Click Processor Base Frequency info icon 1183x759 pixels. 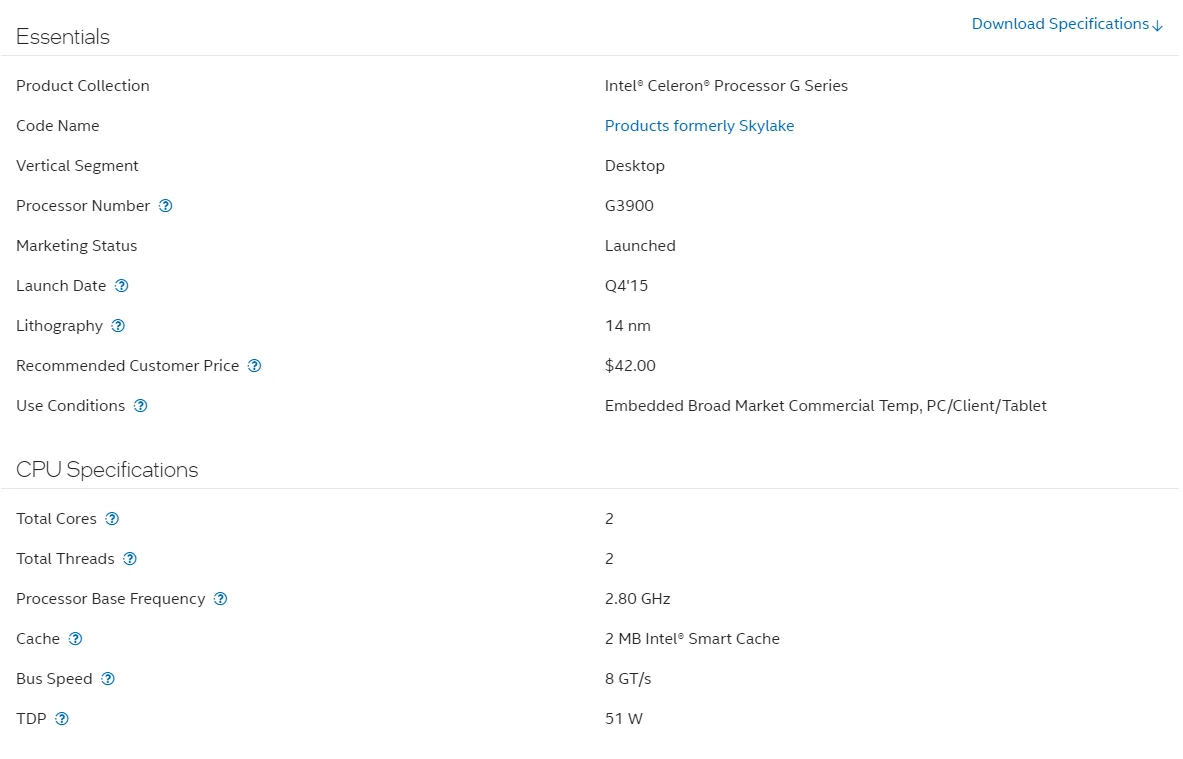pyautogui.click(x=221, y=599)
